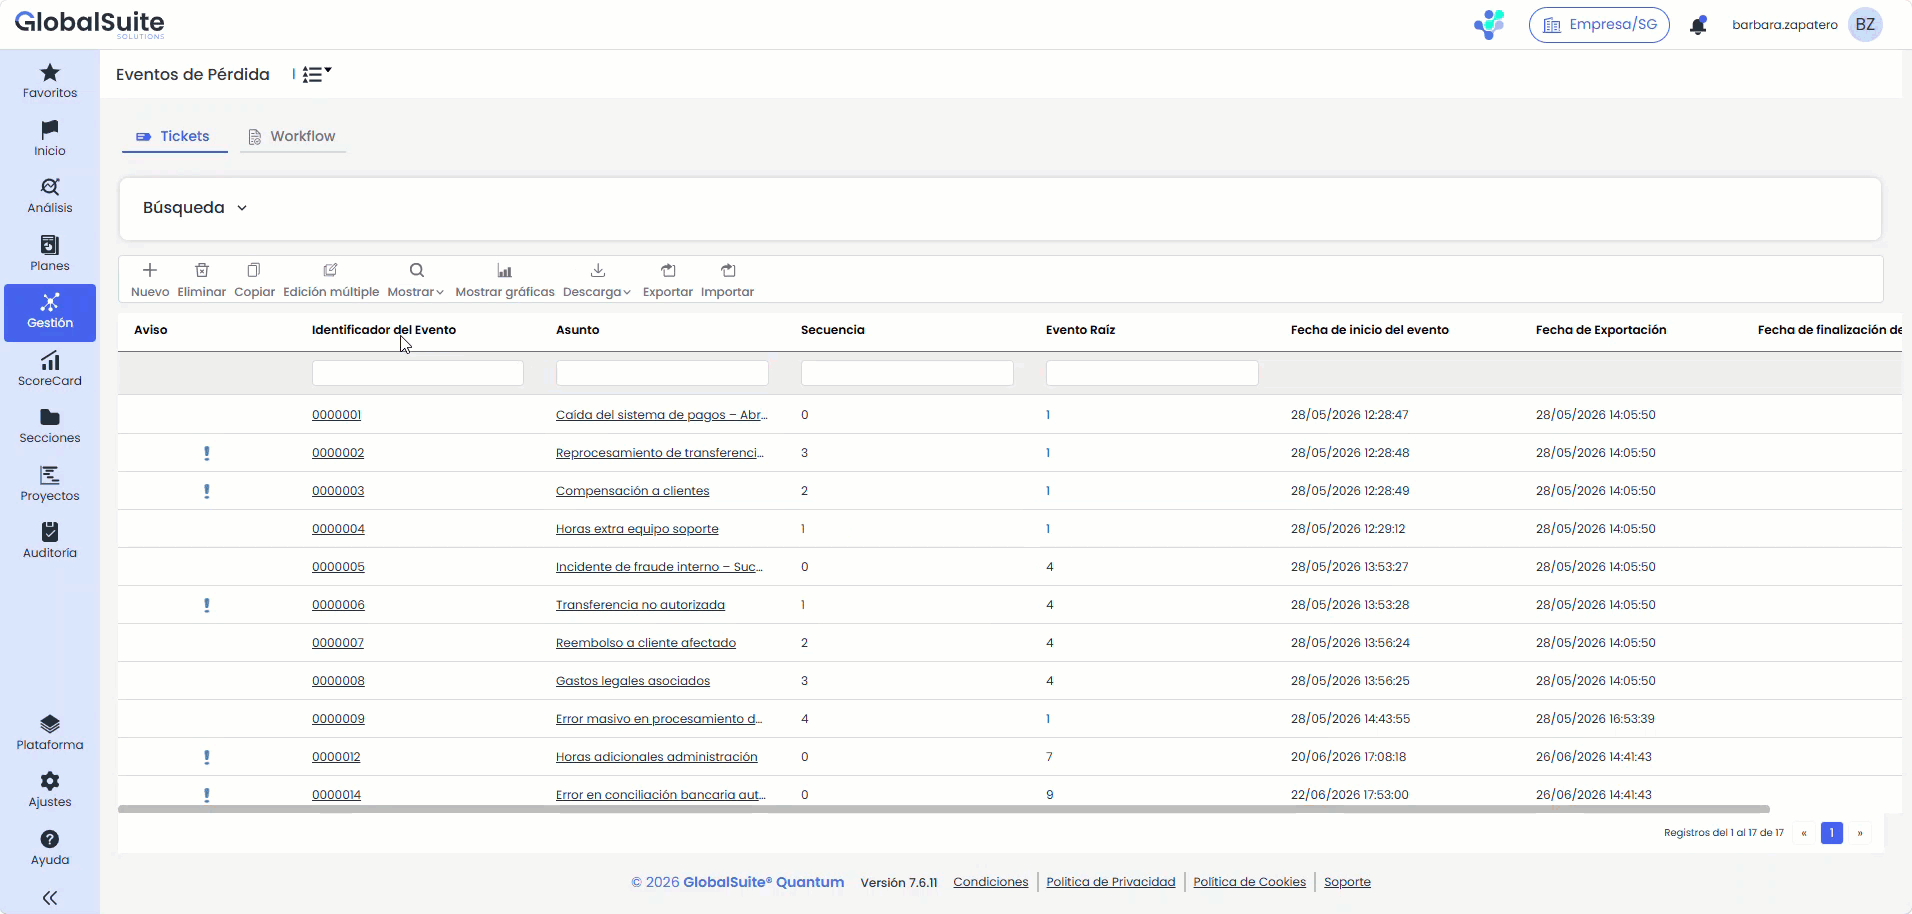1912x914 pixels.
Task: Collapse the sidebar with double chevron
Action: [x=50, y=898]
